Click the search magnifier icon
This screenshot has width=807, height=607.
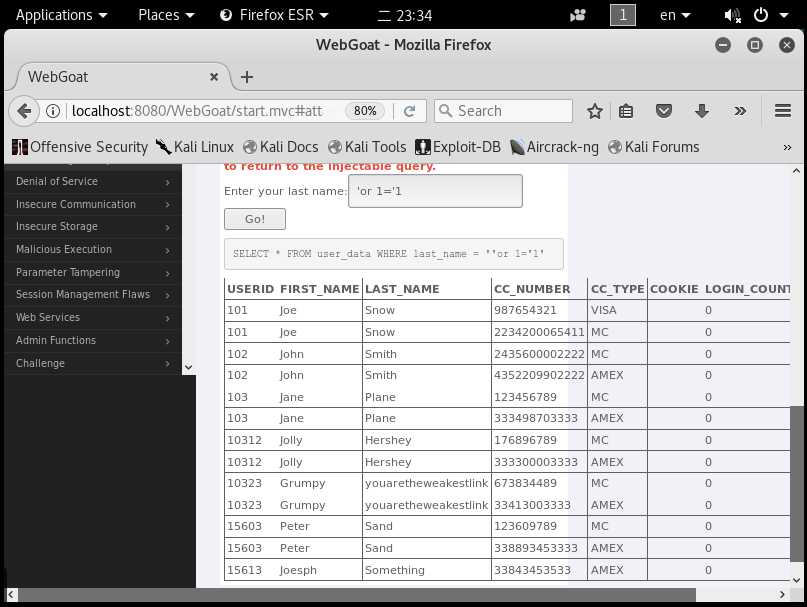[x=446, y=111]
